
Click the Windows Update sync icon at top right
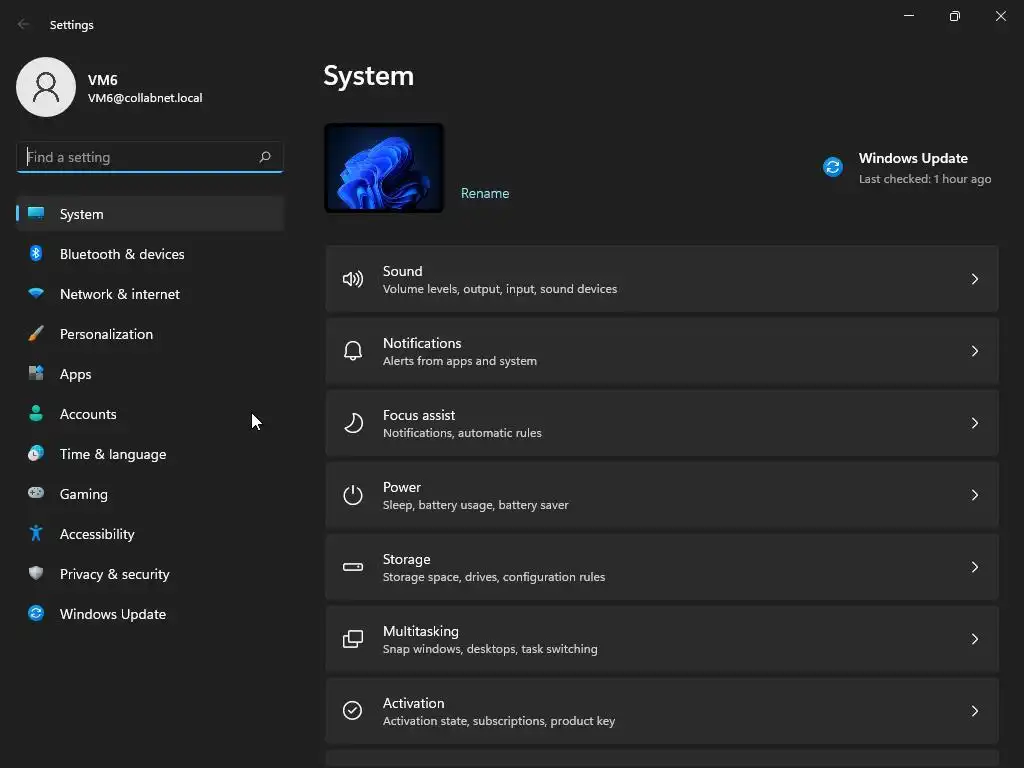(x=833, y=167)
